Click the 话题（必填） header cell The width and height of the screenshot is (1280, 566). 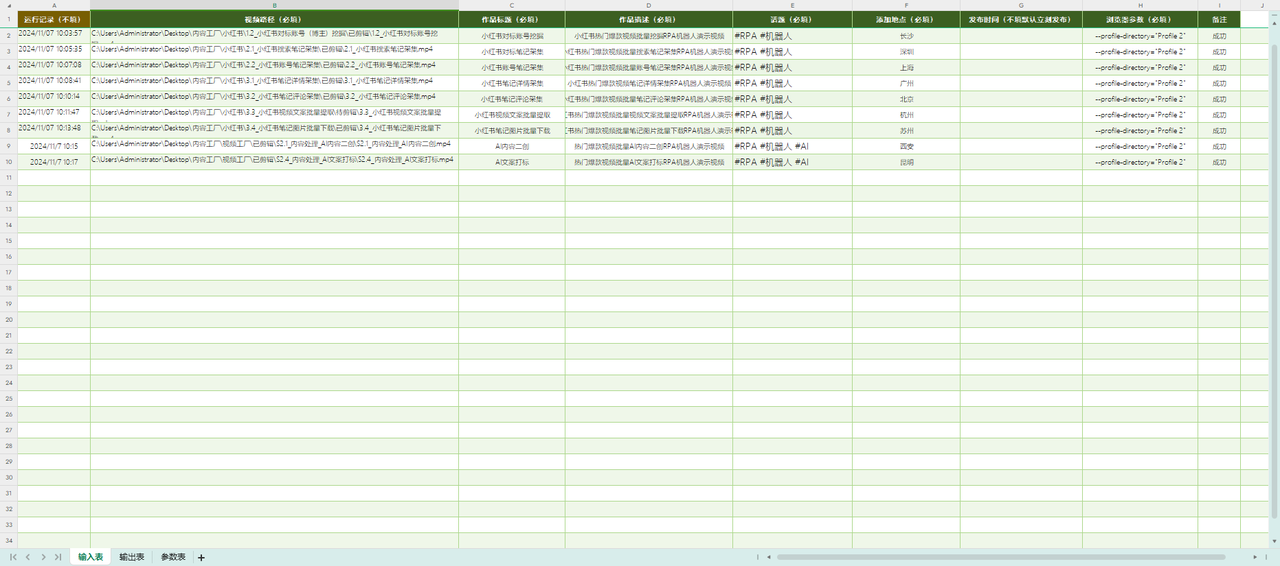point(792,19)
